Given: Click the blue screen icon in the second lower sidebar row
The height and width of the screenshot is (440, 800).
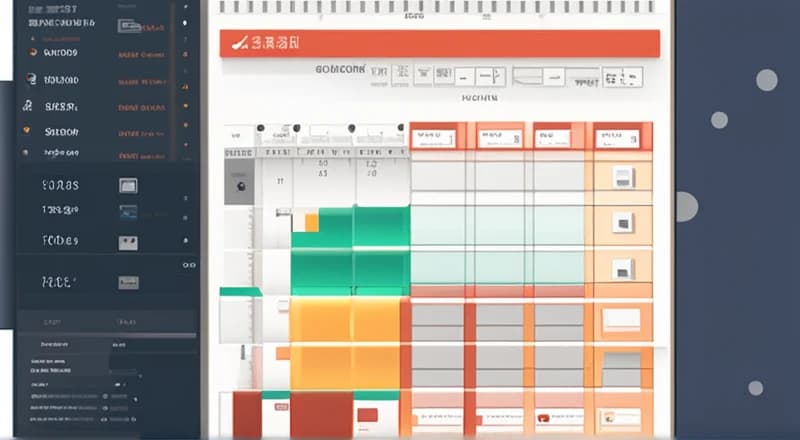Looking at the screenshot, I should pos(128,212).
